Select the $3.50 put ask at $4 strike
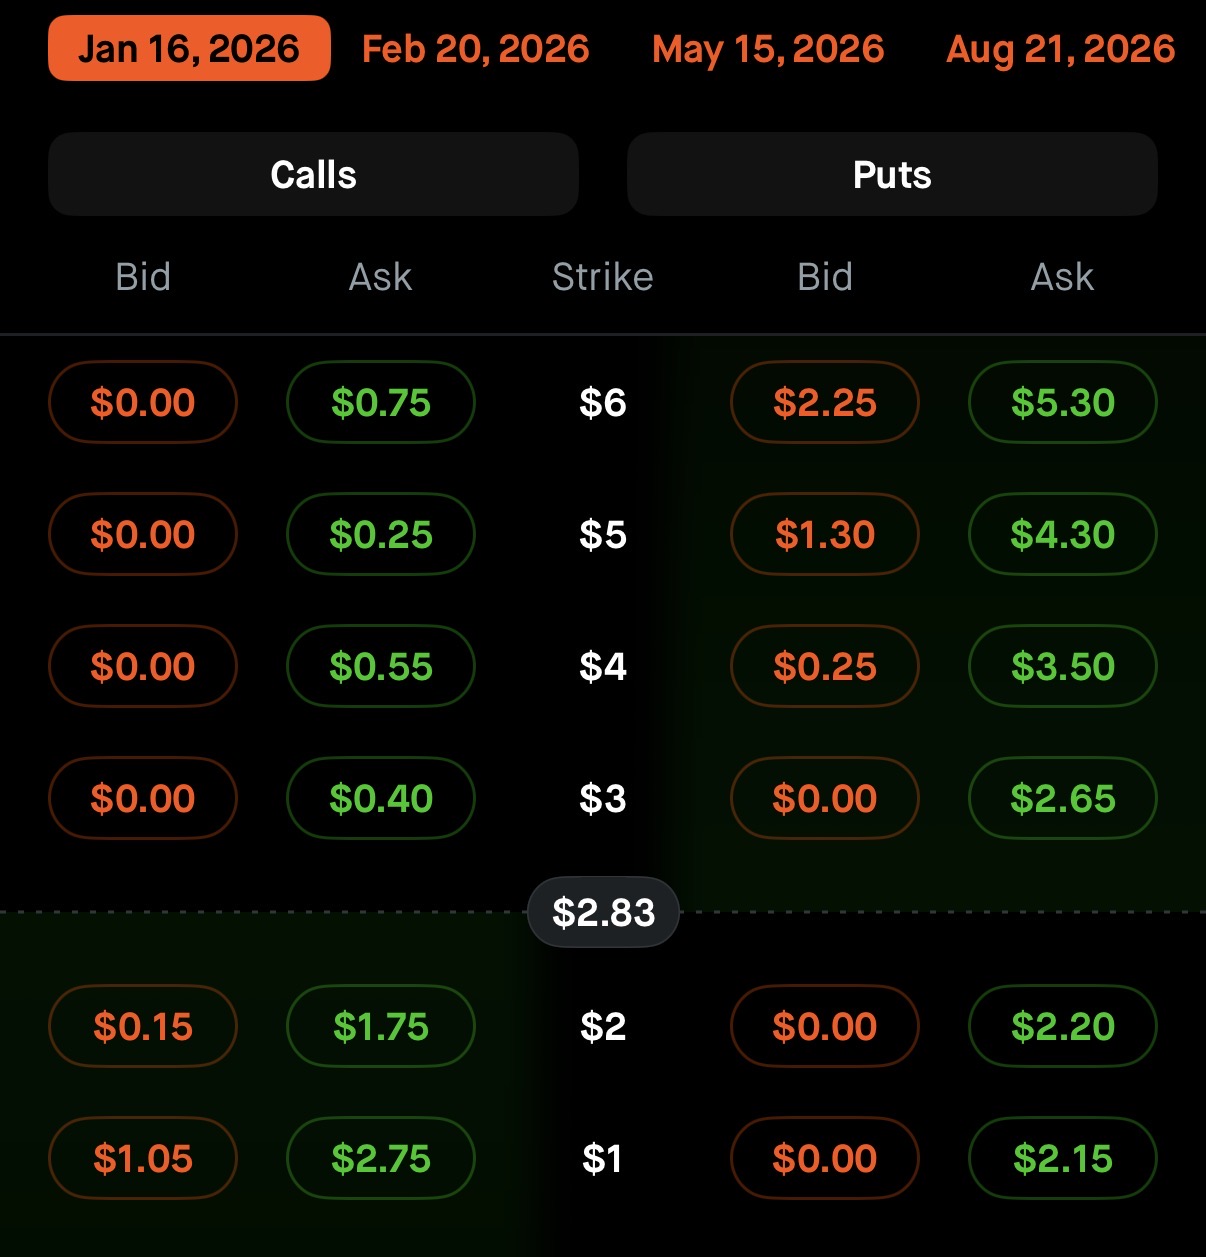This screenshot has height=1257, width=1206. tap(1063, 666)
